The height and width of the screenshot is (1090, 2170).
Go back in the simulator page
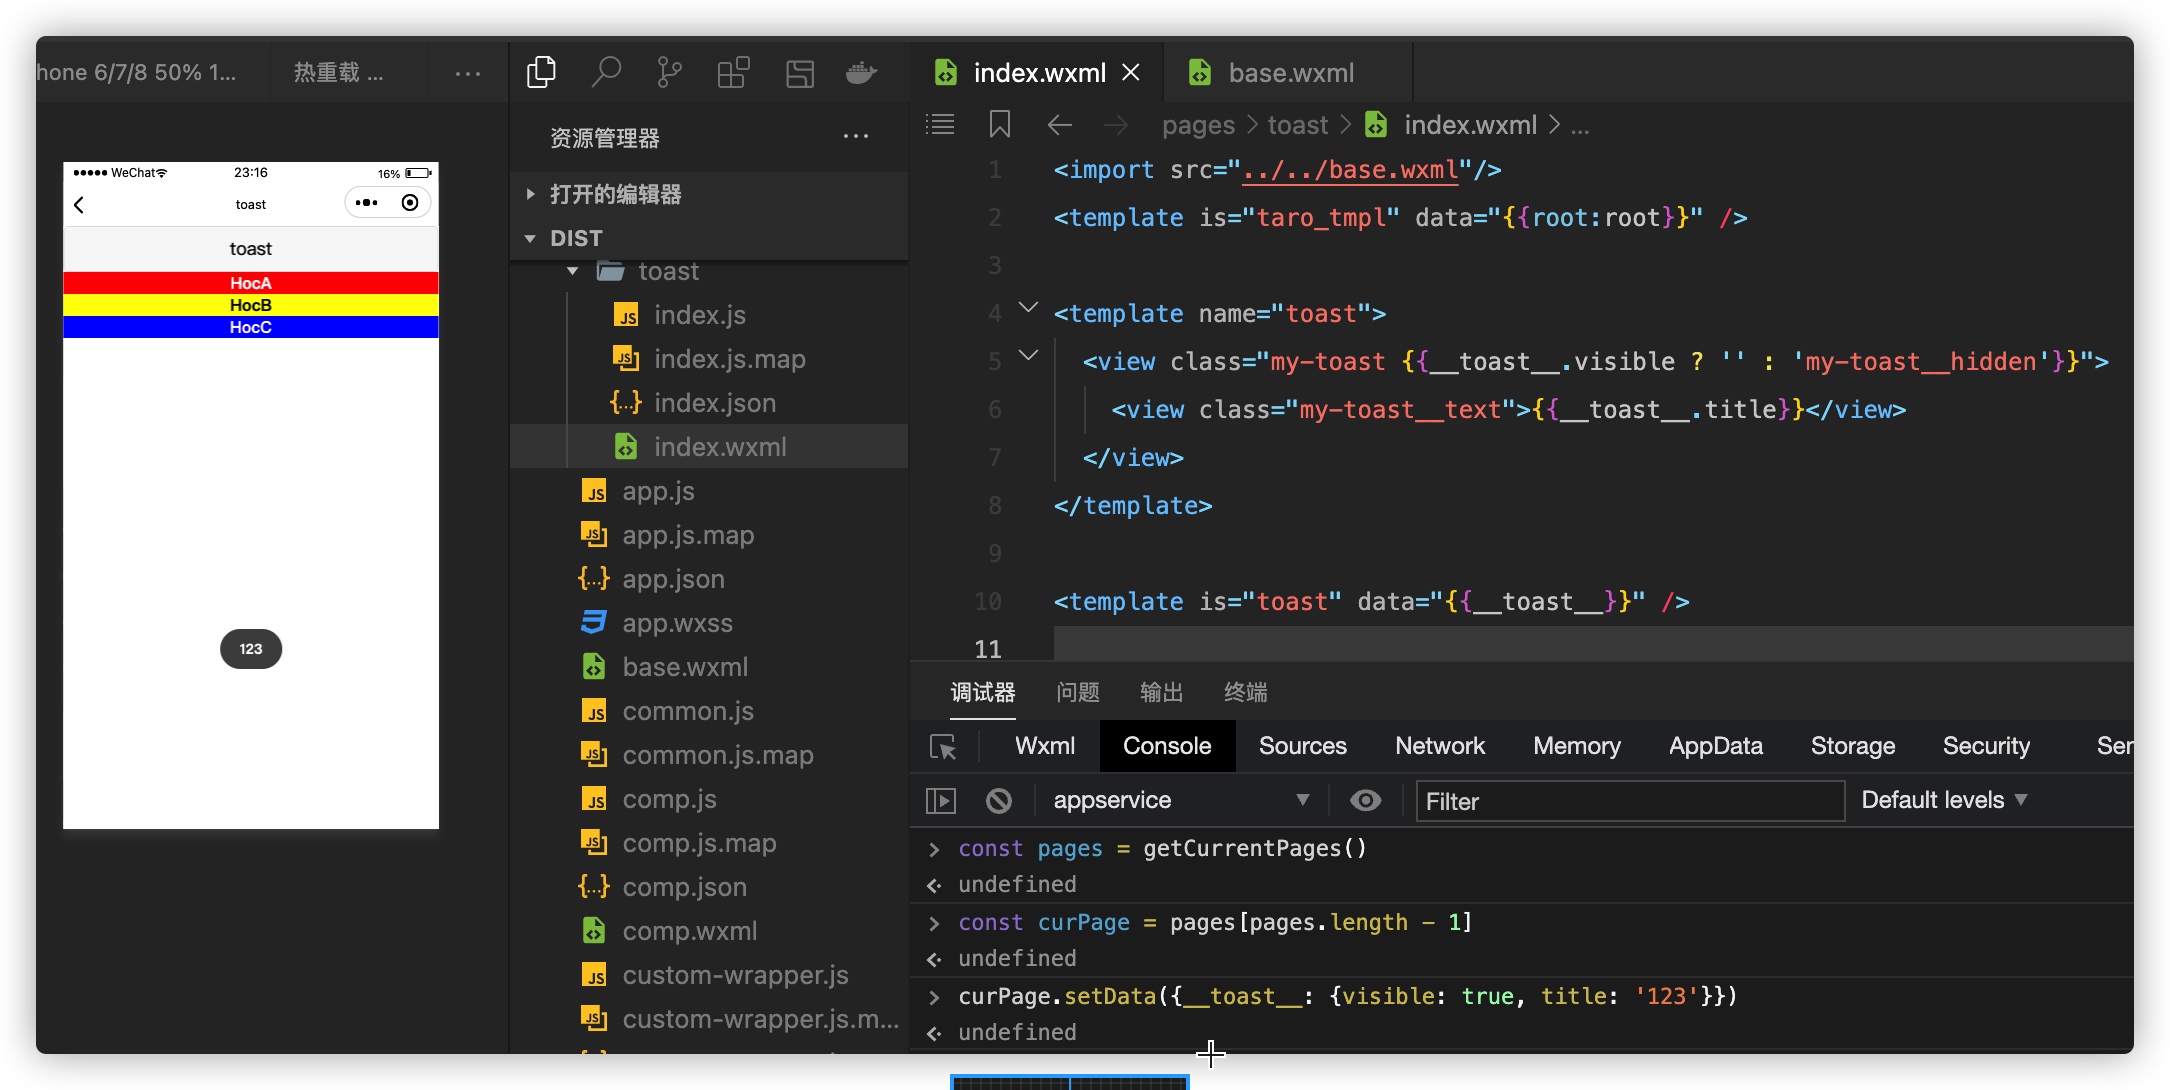79,205
